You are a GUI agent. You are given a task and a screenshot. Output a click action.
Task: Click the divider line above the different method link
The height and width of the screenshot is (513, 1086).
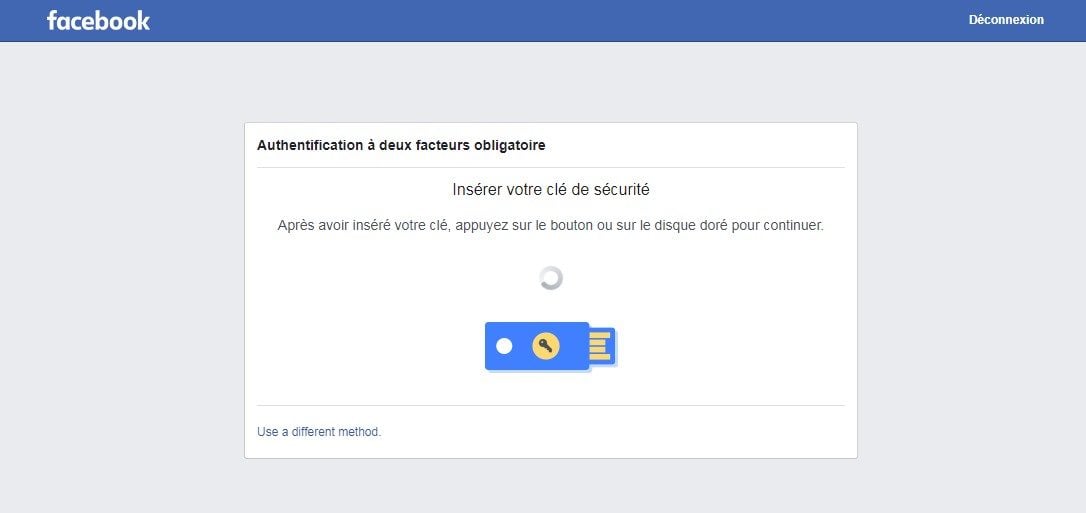click(x=551, y=405)
